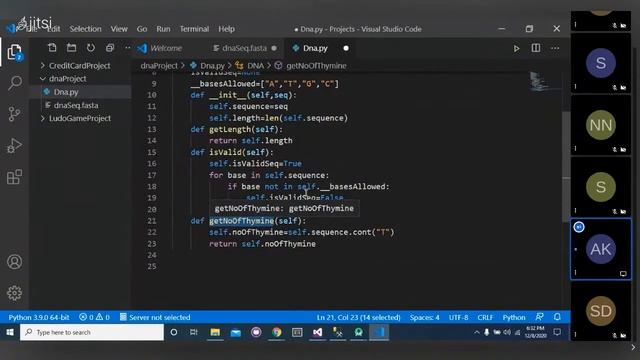This screenshot has width=640, height=360.
Task: Open the taskbar clock and date
Action: [535, 332]
